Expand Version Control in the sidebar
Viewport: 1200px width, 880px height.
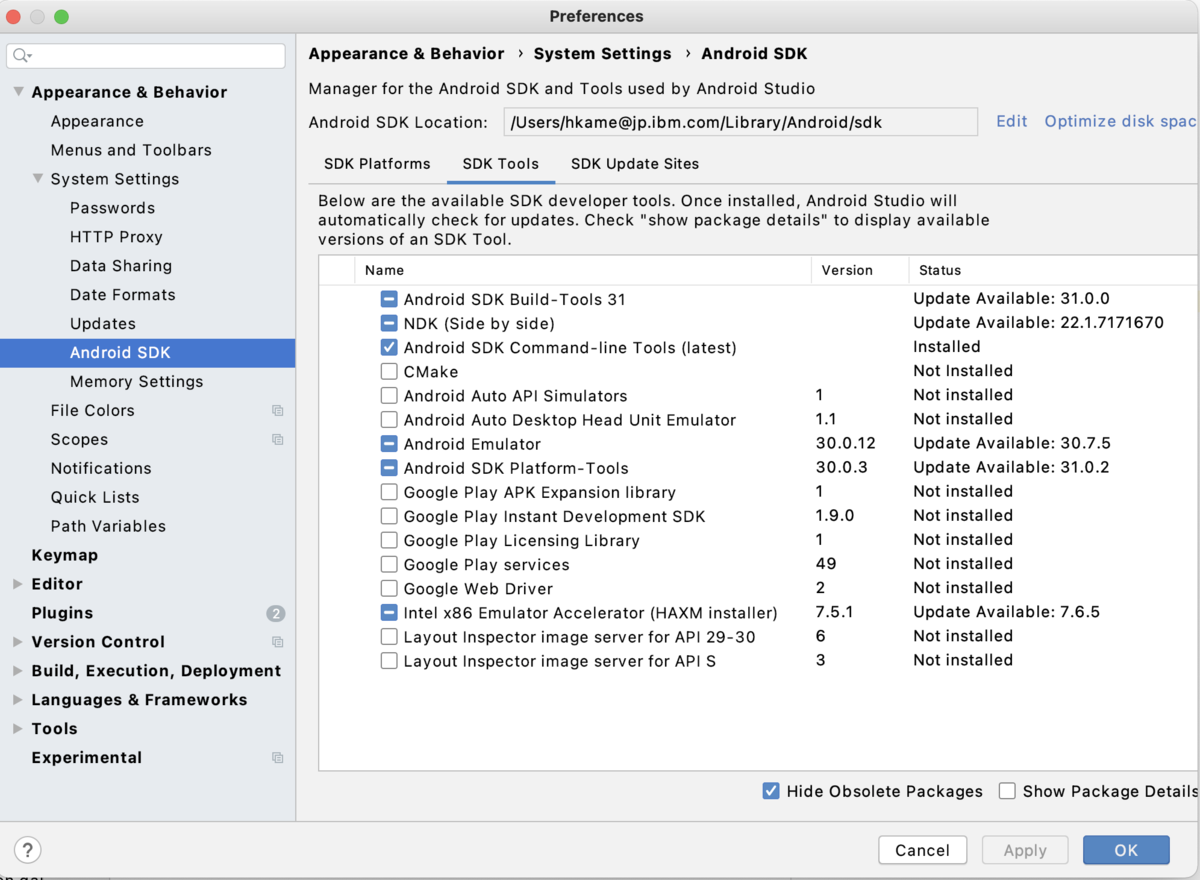click(x=18, y=641)
